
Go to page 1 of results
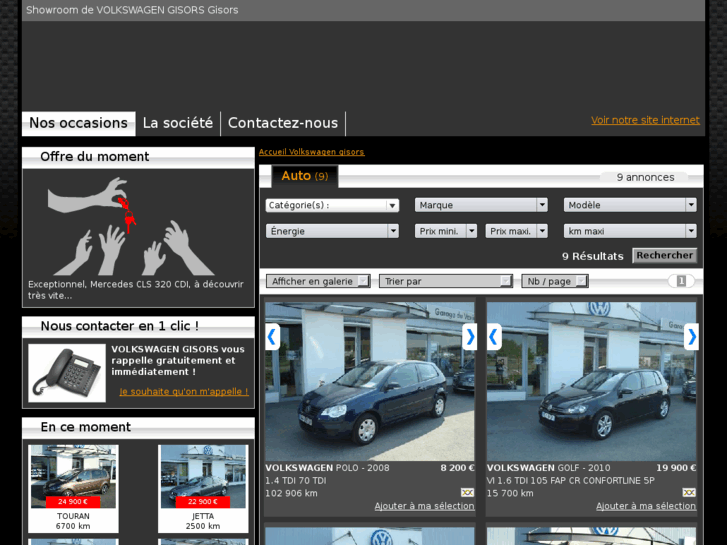pos(681,281)
